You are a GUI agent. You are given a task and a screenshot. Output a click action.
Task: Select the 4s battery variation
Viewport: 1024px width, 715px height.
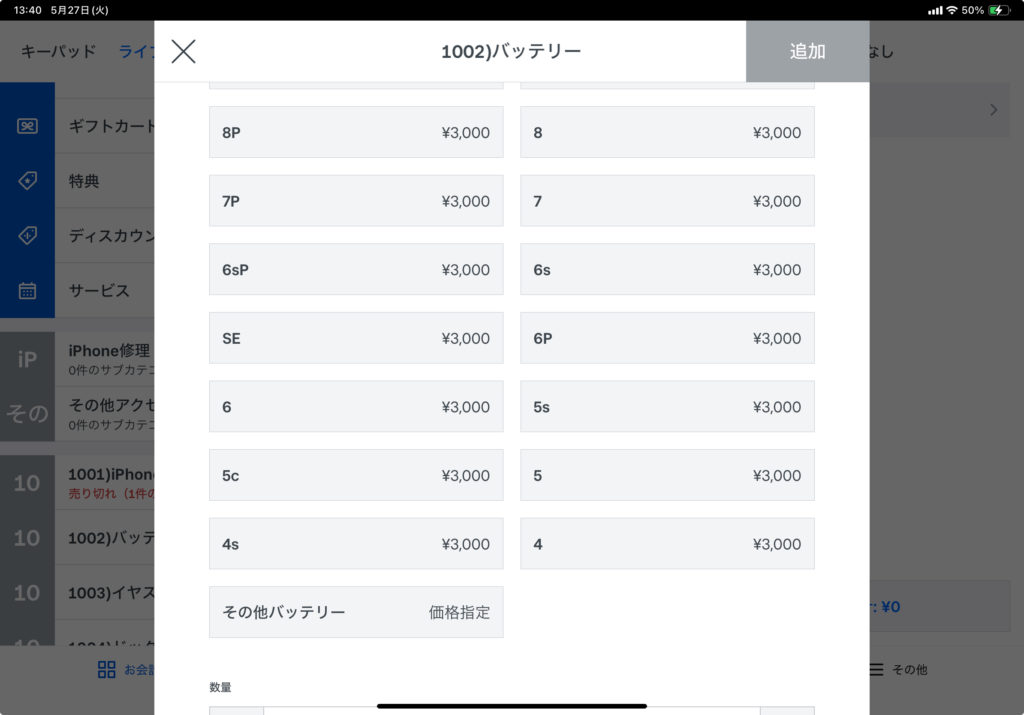(x=356, y=544)
